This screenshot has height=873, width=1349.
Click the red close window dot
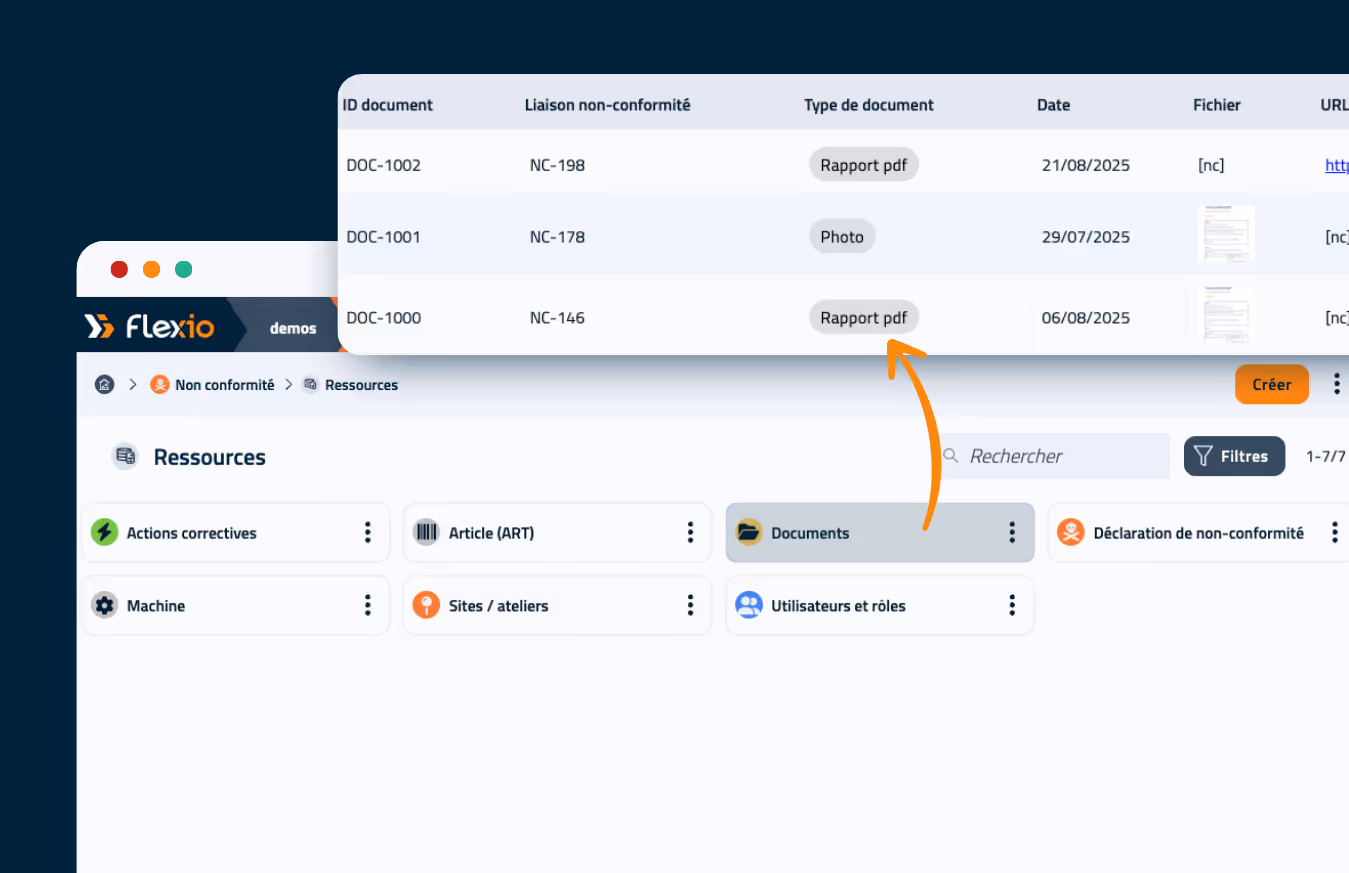(x=119, y=269)
